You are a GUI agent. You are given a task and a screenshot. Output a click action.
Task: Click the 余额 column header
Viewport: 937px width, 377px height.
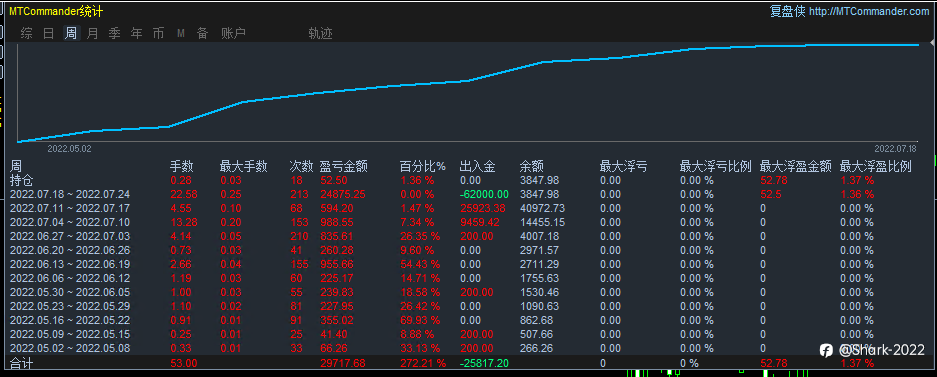pos(532,167)
